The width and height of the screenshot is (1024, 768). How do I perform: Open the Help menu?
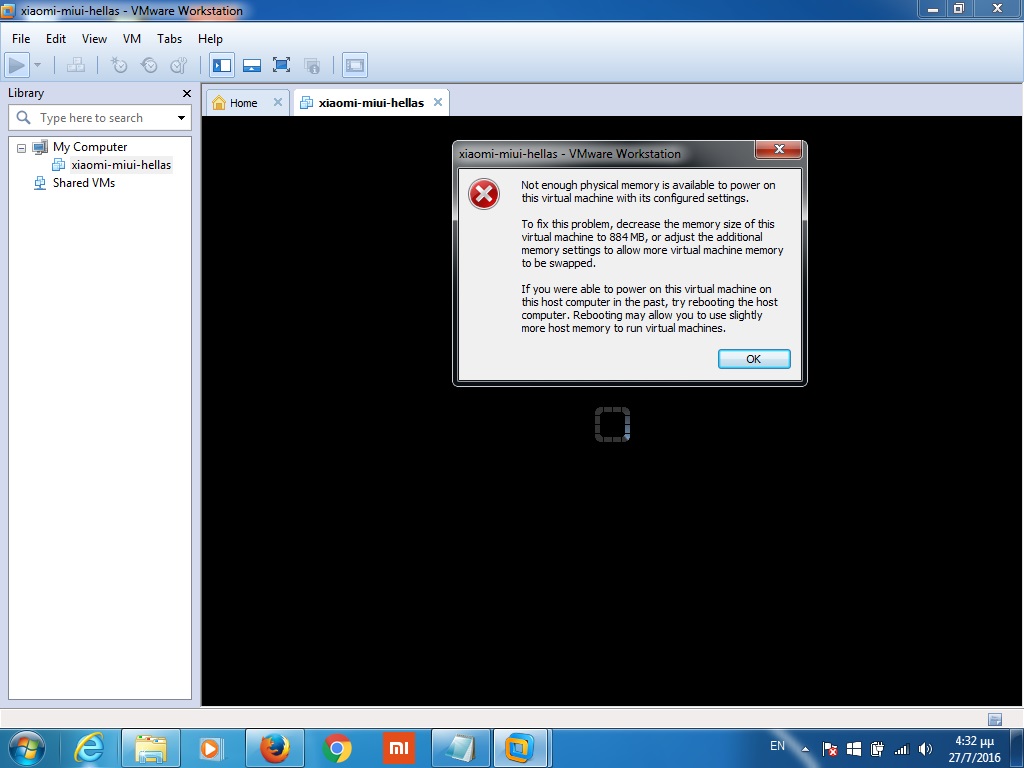coord(210,39)
